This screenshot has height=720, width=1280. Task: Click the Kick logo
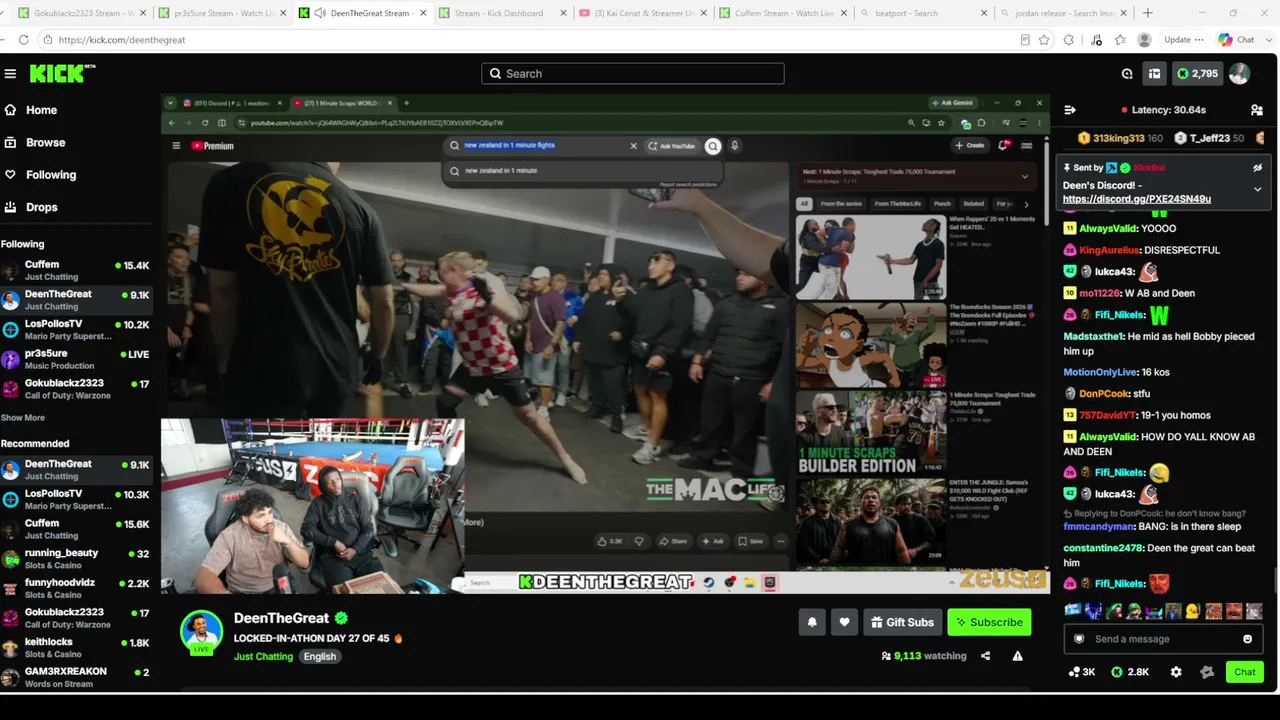pyautogui.click(x=62, y=74)
